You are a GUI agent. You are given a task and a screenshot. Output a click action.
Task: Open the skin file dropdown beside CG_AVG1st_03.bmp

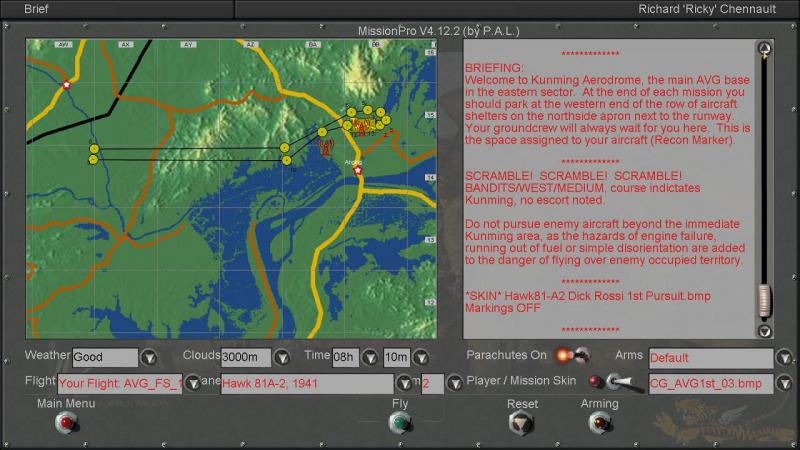coord(785,383)
